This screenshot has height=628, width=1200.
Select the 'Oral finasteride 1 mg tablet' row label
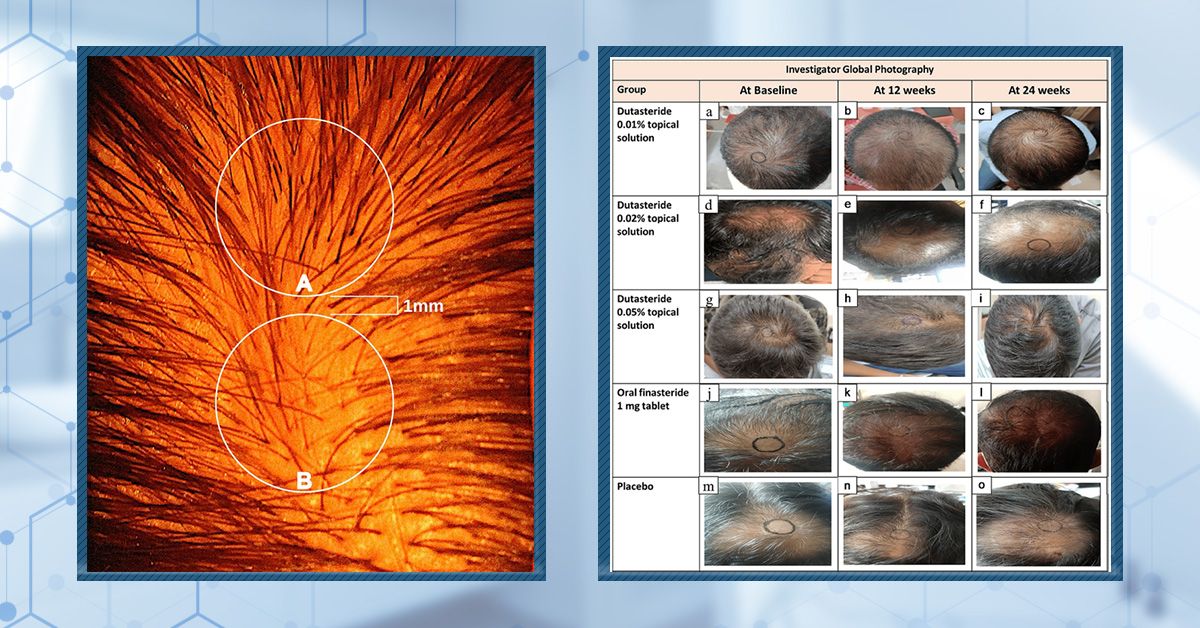[x=654, y=400]
